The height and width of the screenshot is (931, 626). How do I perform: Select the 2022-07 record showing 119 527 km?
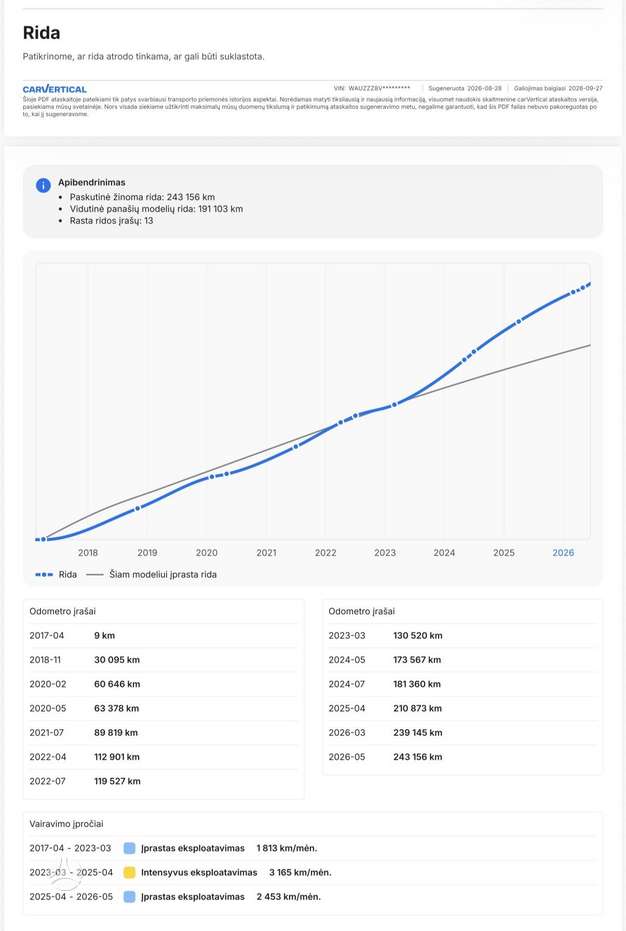(163, 781)
